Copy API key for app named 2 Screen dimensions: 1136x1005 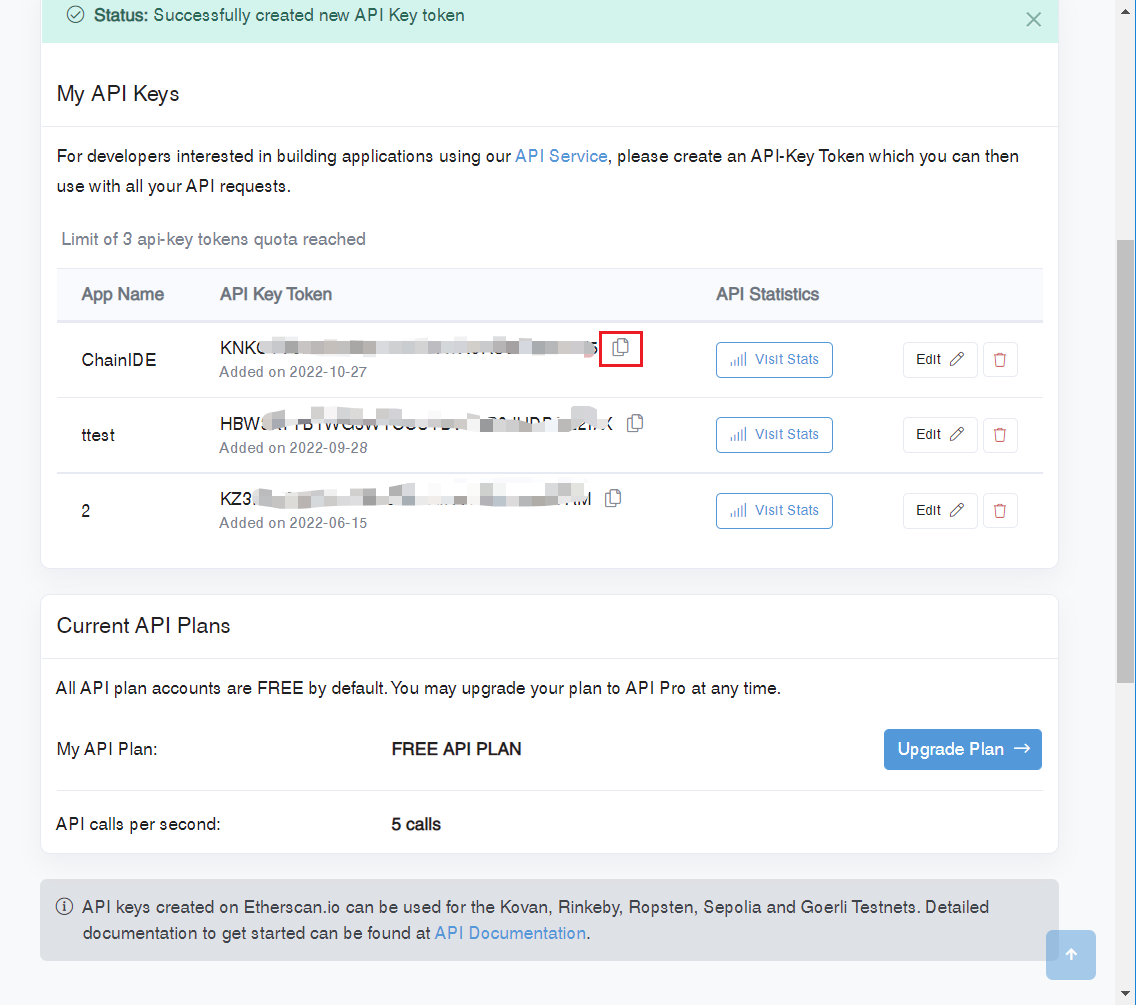[x=613, y=498]
